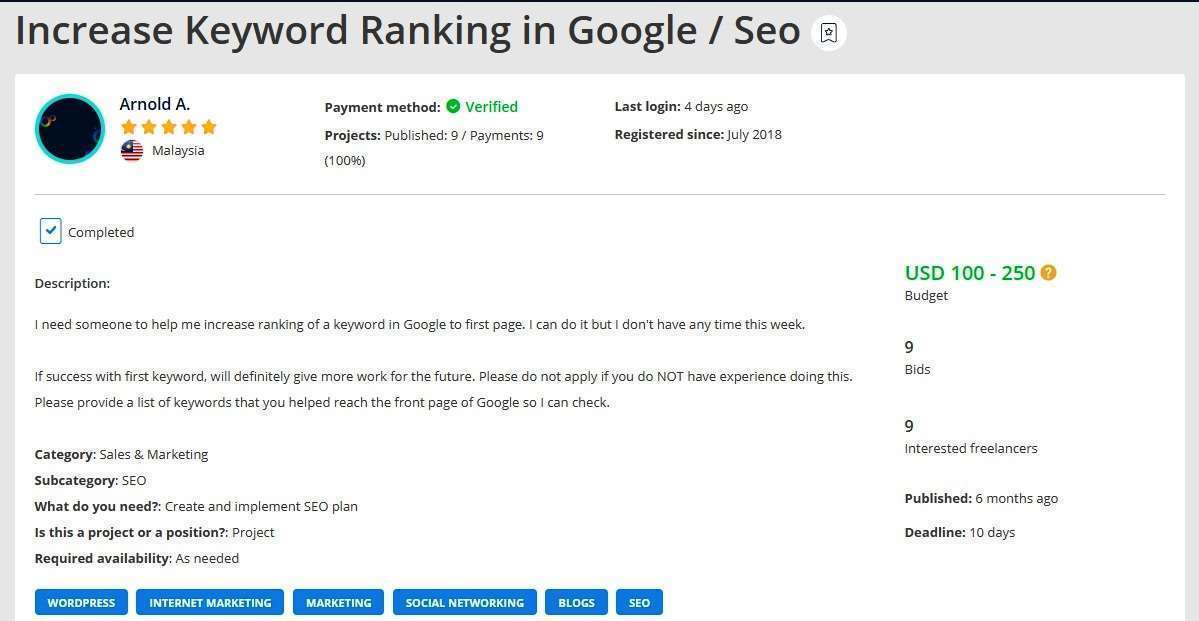Click the five-star rating icons
1199x621 pixels.
(x=168, y=127)
